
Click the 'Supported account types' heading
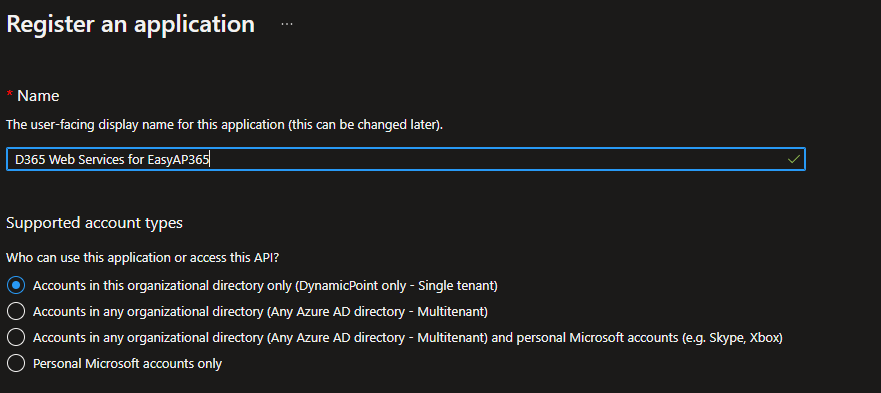[94, 223]
